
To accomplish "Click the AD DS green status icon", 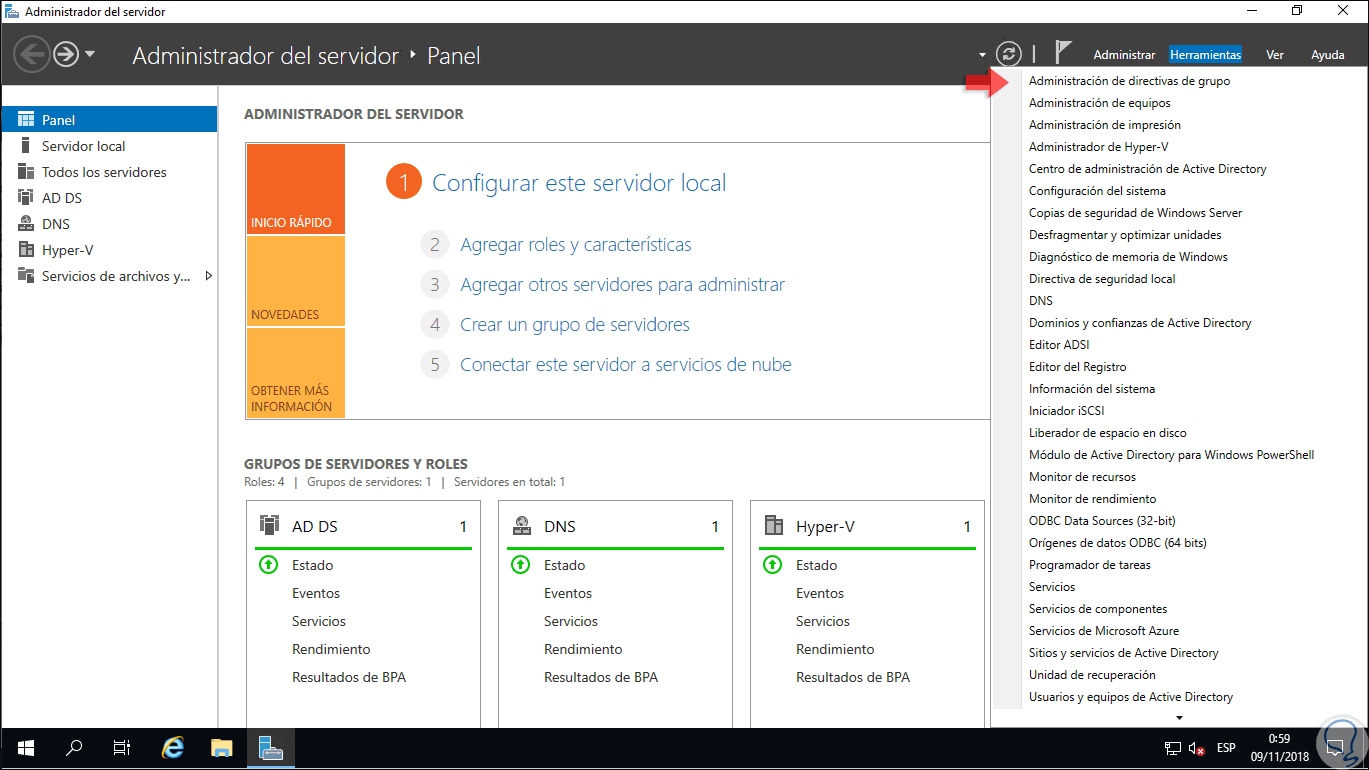I will coord(268,565).
